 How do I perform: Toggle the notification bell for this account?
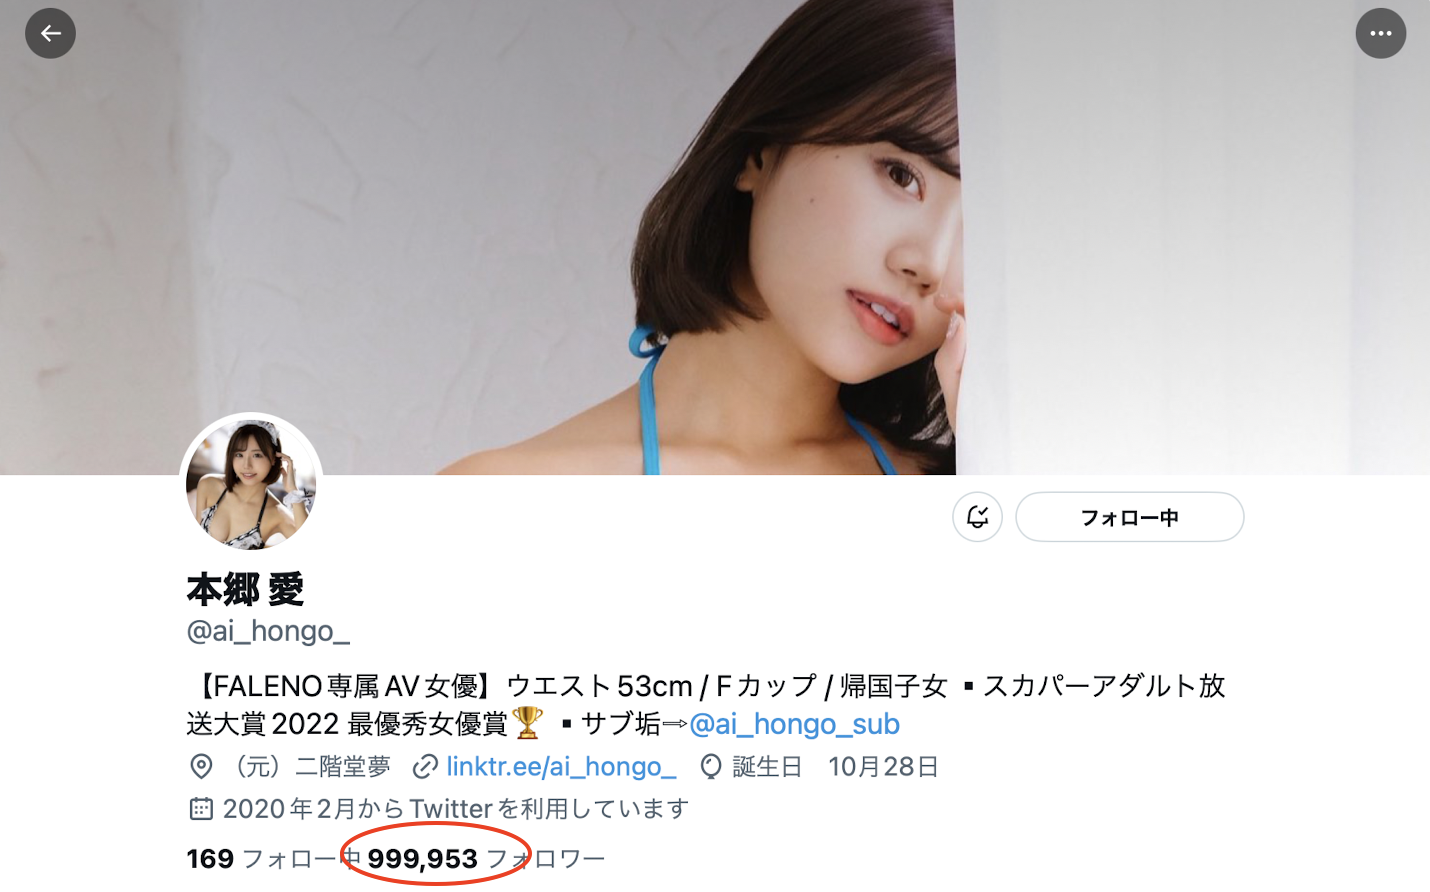(977, 517)
